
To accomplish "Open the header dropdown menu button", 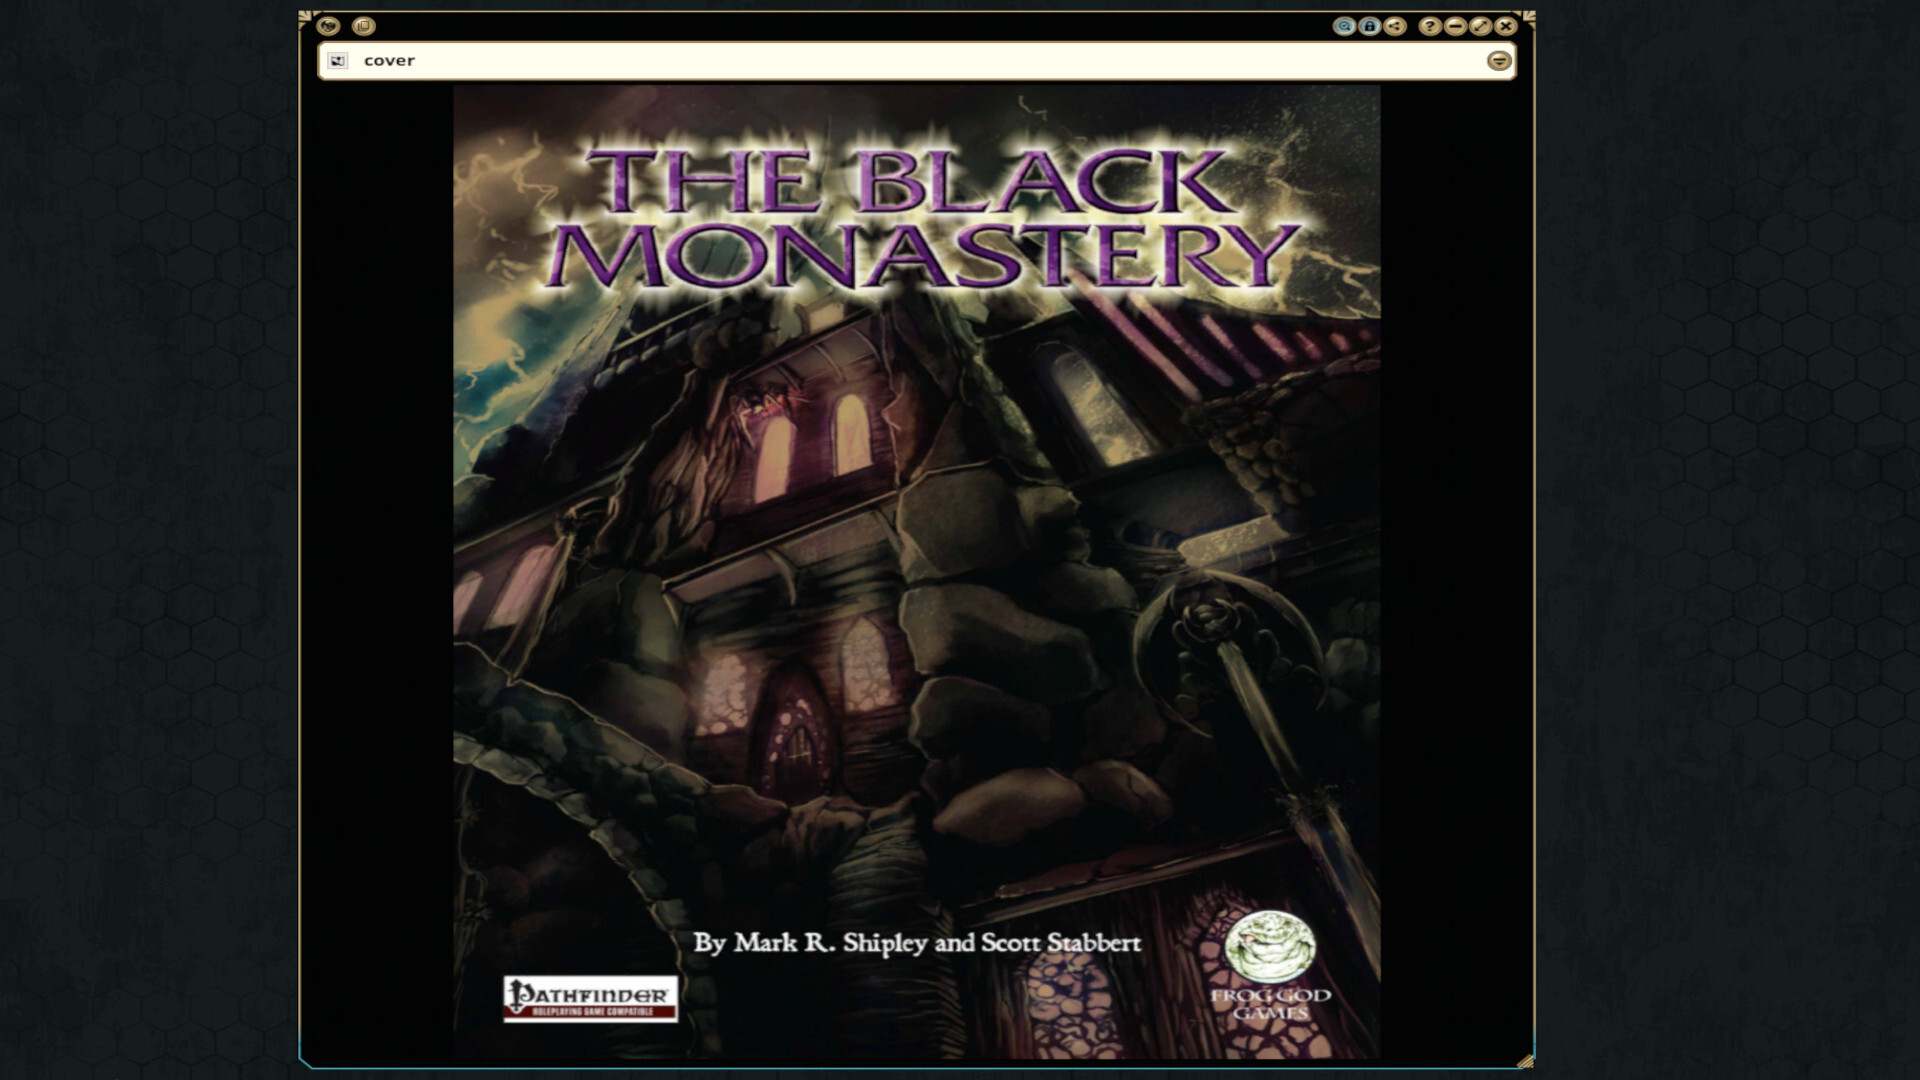I will (1498, 61).
